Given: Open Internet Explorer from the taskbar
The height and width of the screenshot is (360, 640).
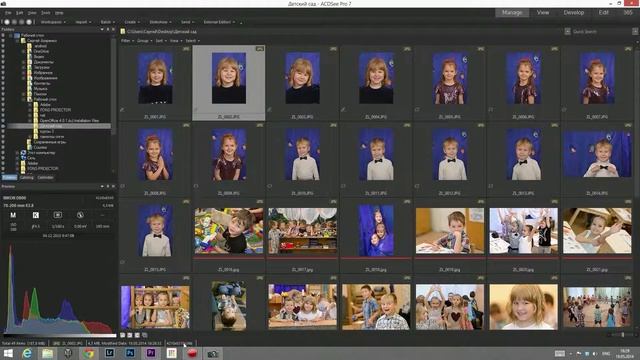Looking at the screenshot, I should point(27,353).
